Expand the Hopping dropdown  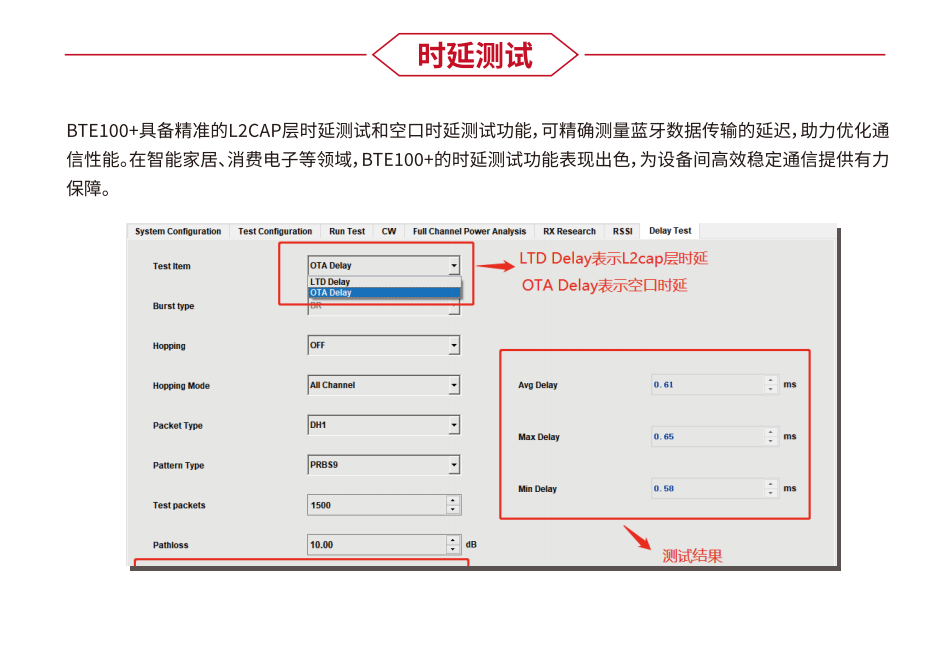tap(454, 346)
